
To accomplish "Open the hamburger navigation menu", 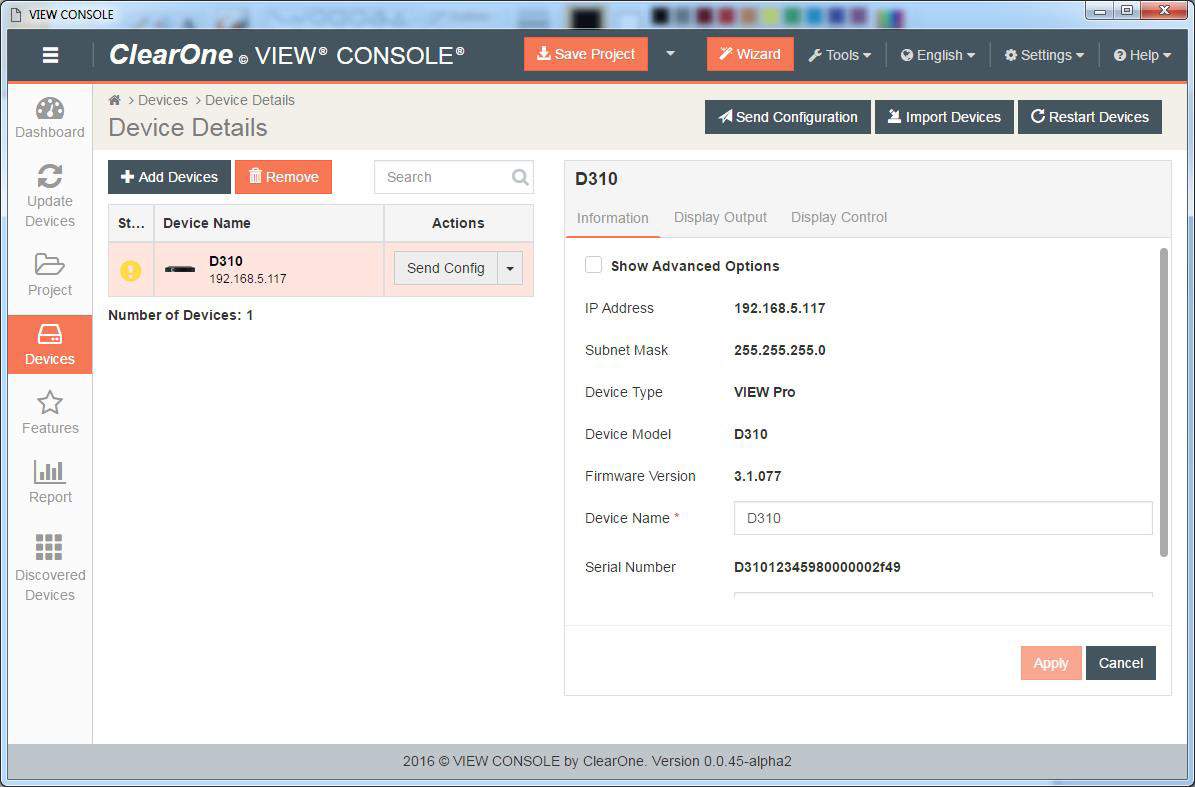I will [x=50, y=55].
